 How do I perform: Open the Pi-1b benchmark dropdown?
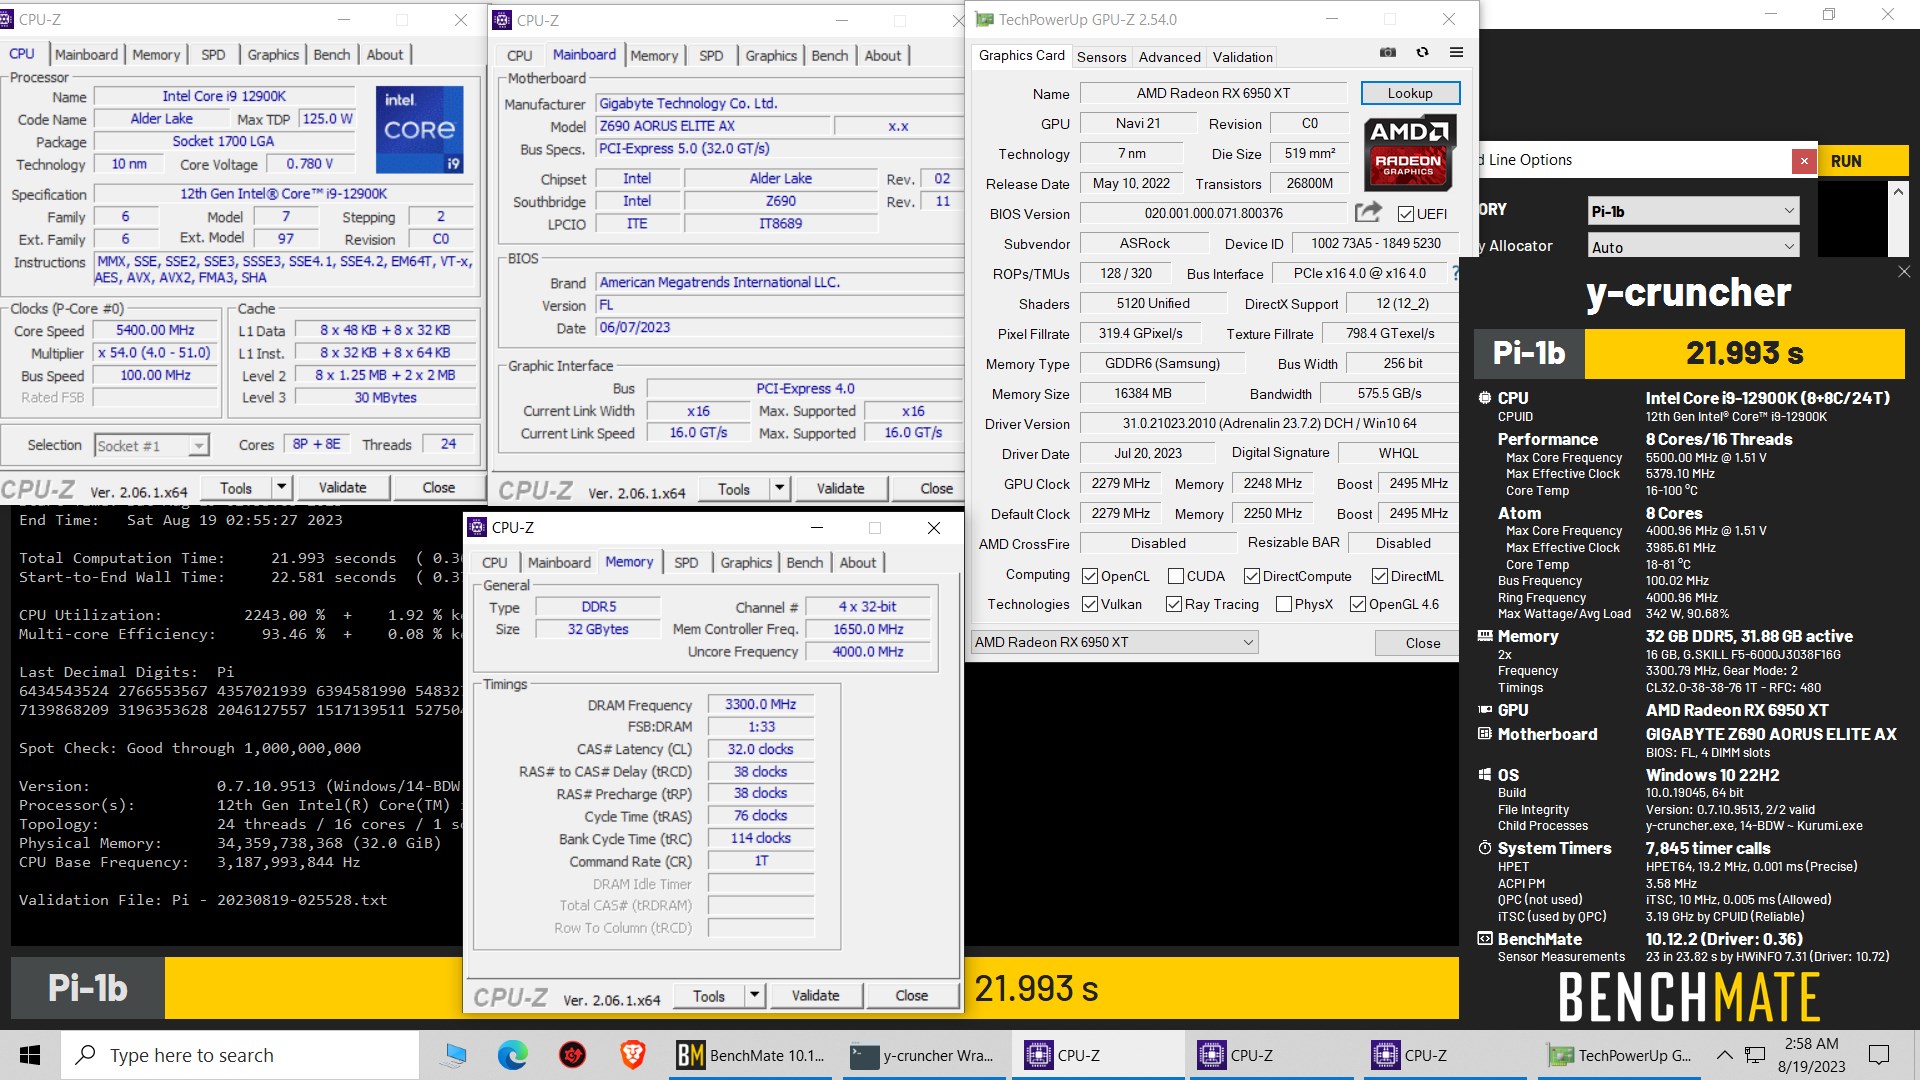point(1693,211)
